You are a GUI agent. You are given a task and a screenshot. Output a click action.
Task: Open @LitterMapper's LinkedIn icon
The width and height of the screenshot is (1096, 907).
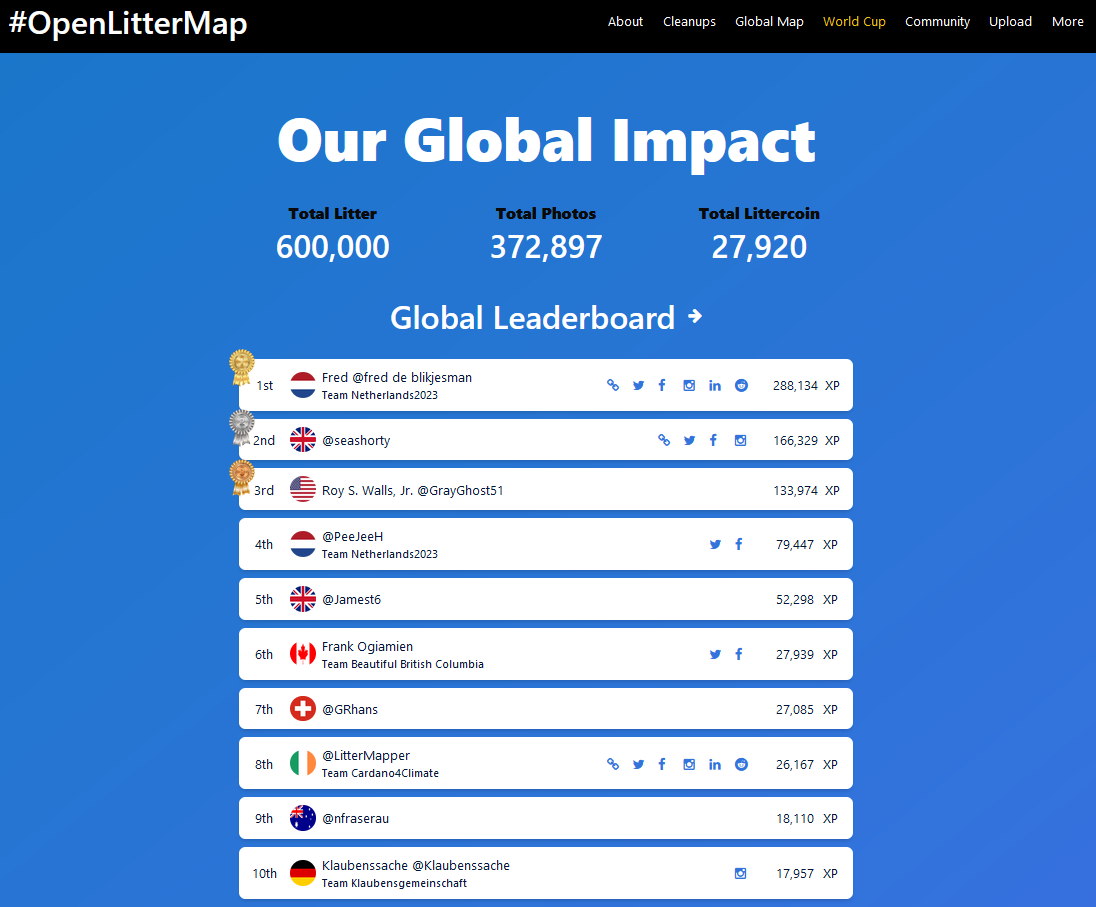coord(715,764)
